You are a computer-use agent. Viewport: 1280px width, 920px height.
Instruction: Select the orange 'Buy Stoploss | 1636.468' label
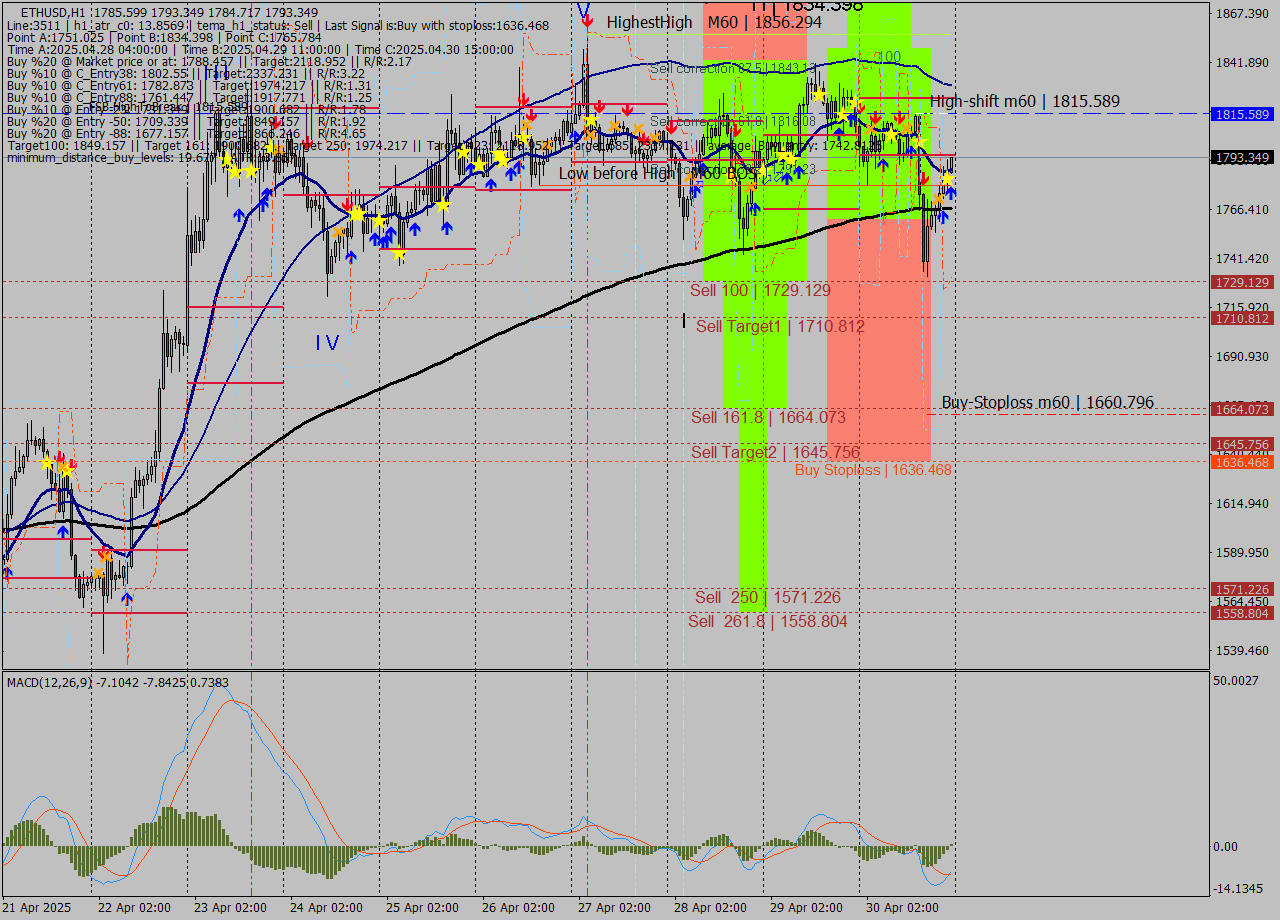[873, 469]
